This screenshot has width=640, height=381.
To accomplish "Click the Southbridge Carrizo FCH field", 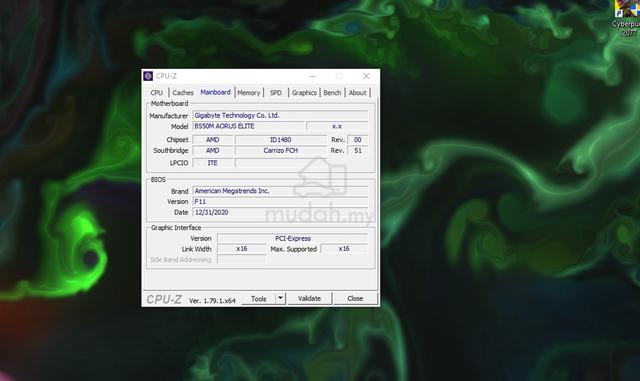I will point(281,151).
